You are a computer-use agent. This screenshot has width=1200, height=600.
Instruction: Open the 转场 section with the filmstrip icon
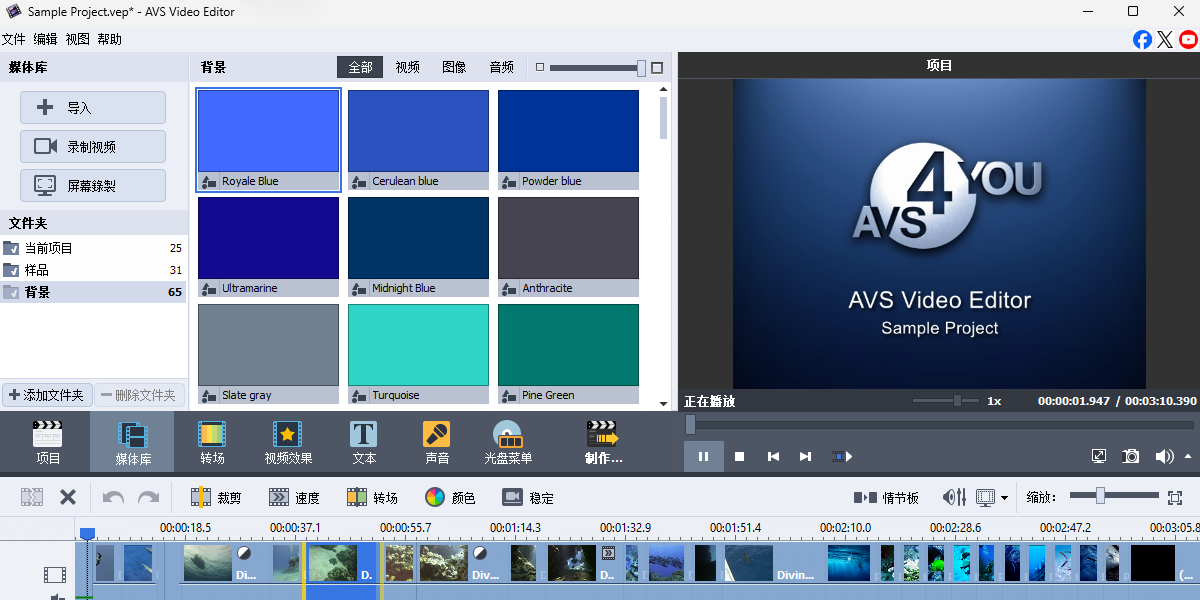click(212, 442)
